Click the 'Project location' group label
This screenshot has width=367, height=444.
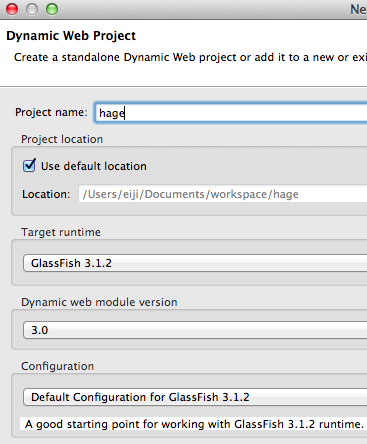[x=62, y=139]
